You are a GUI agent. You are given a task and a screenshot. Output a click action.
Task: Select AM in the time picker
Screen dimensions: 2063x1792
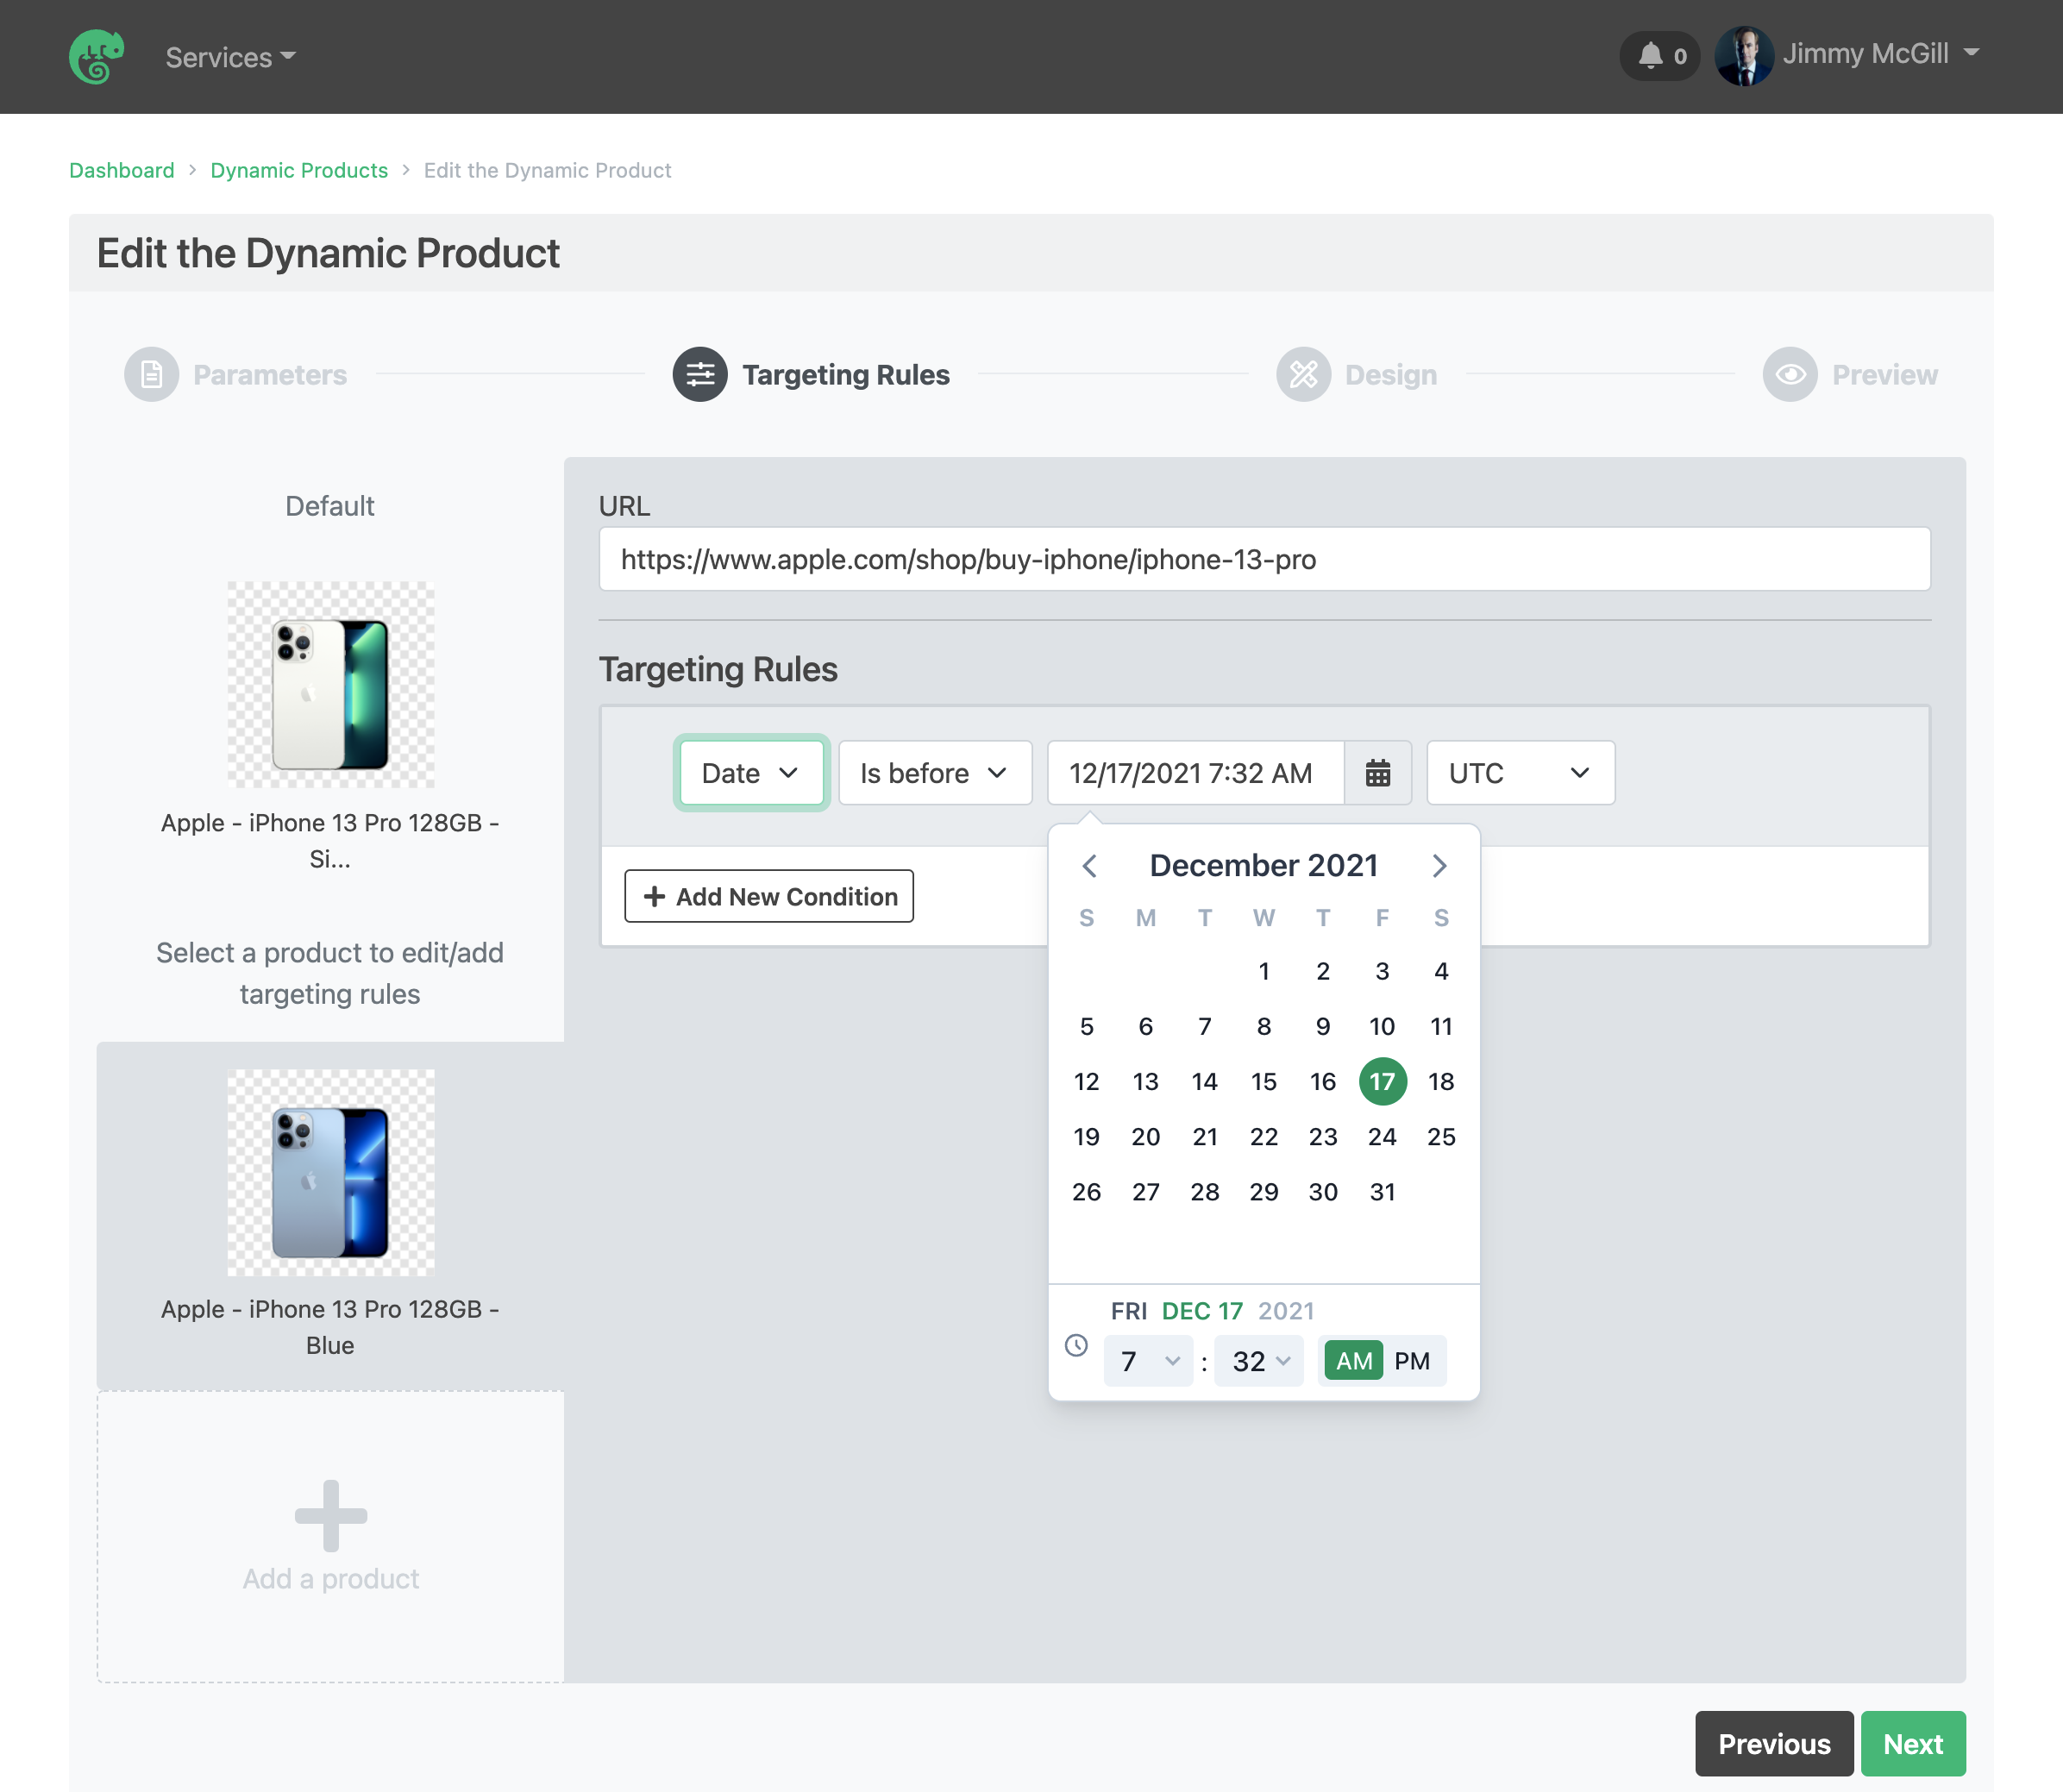1354,1361
